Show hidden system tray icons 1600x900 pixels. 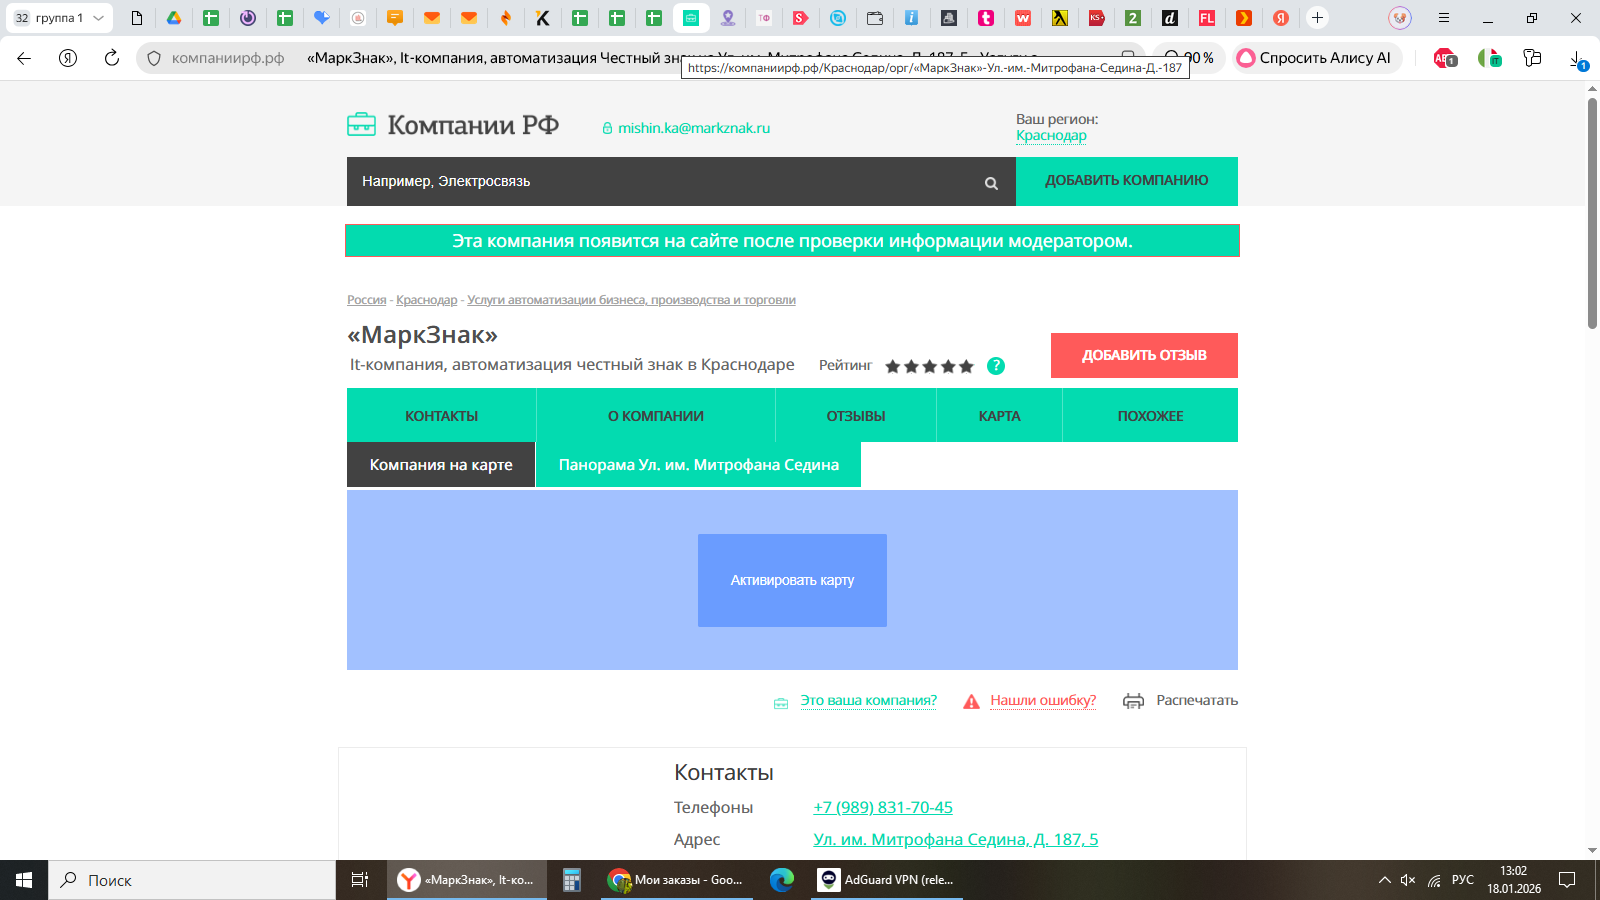(x=1385, y=880)
